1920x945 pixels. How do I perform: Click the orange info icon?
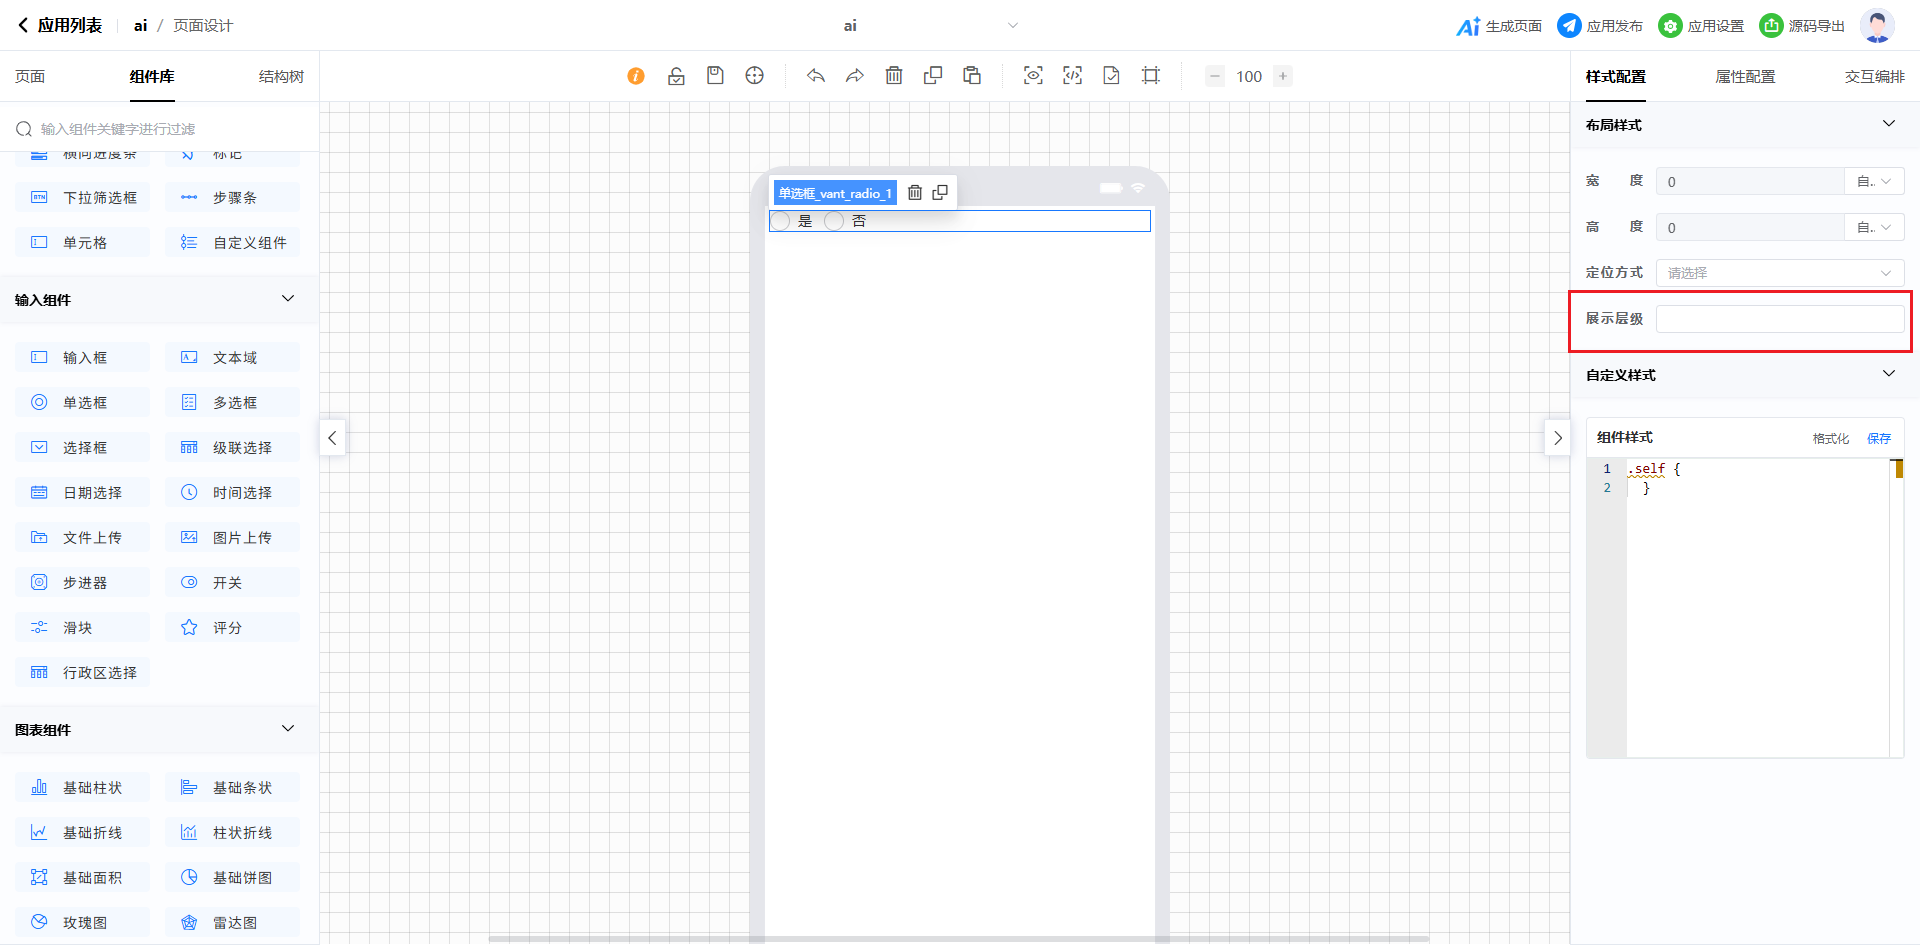[x=636, y=76]
